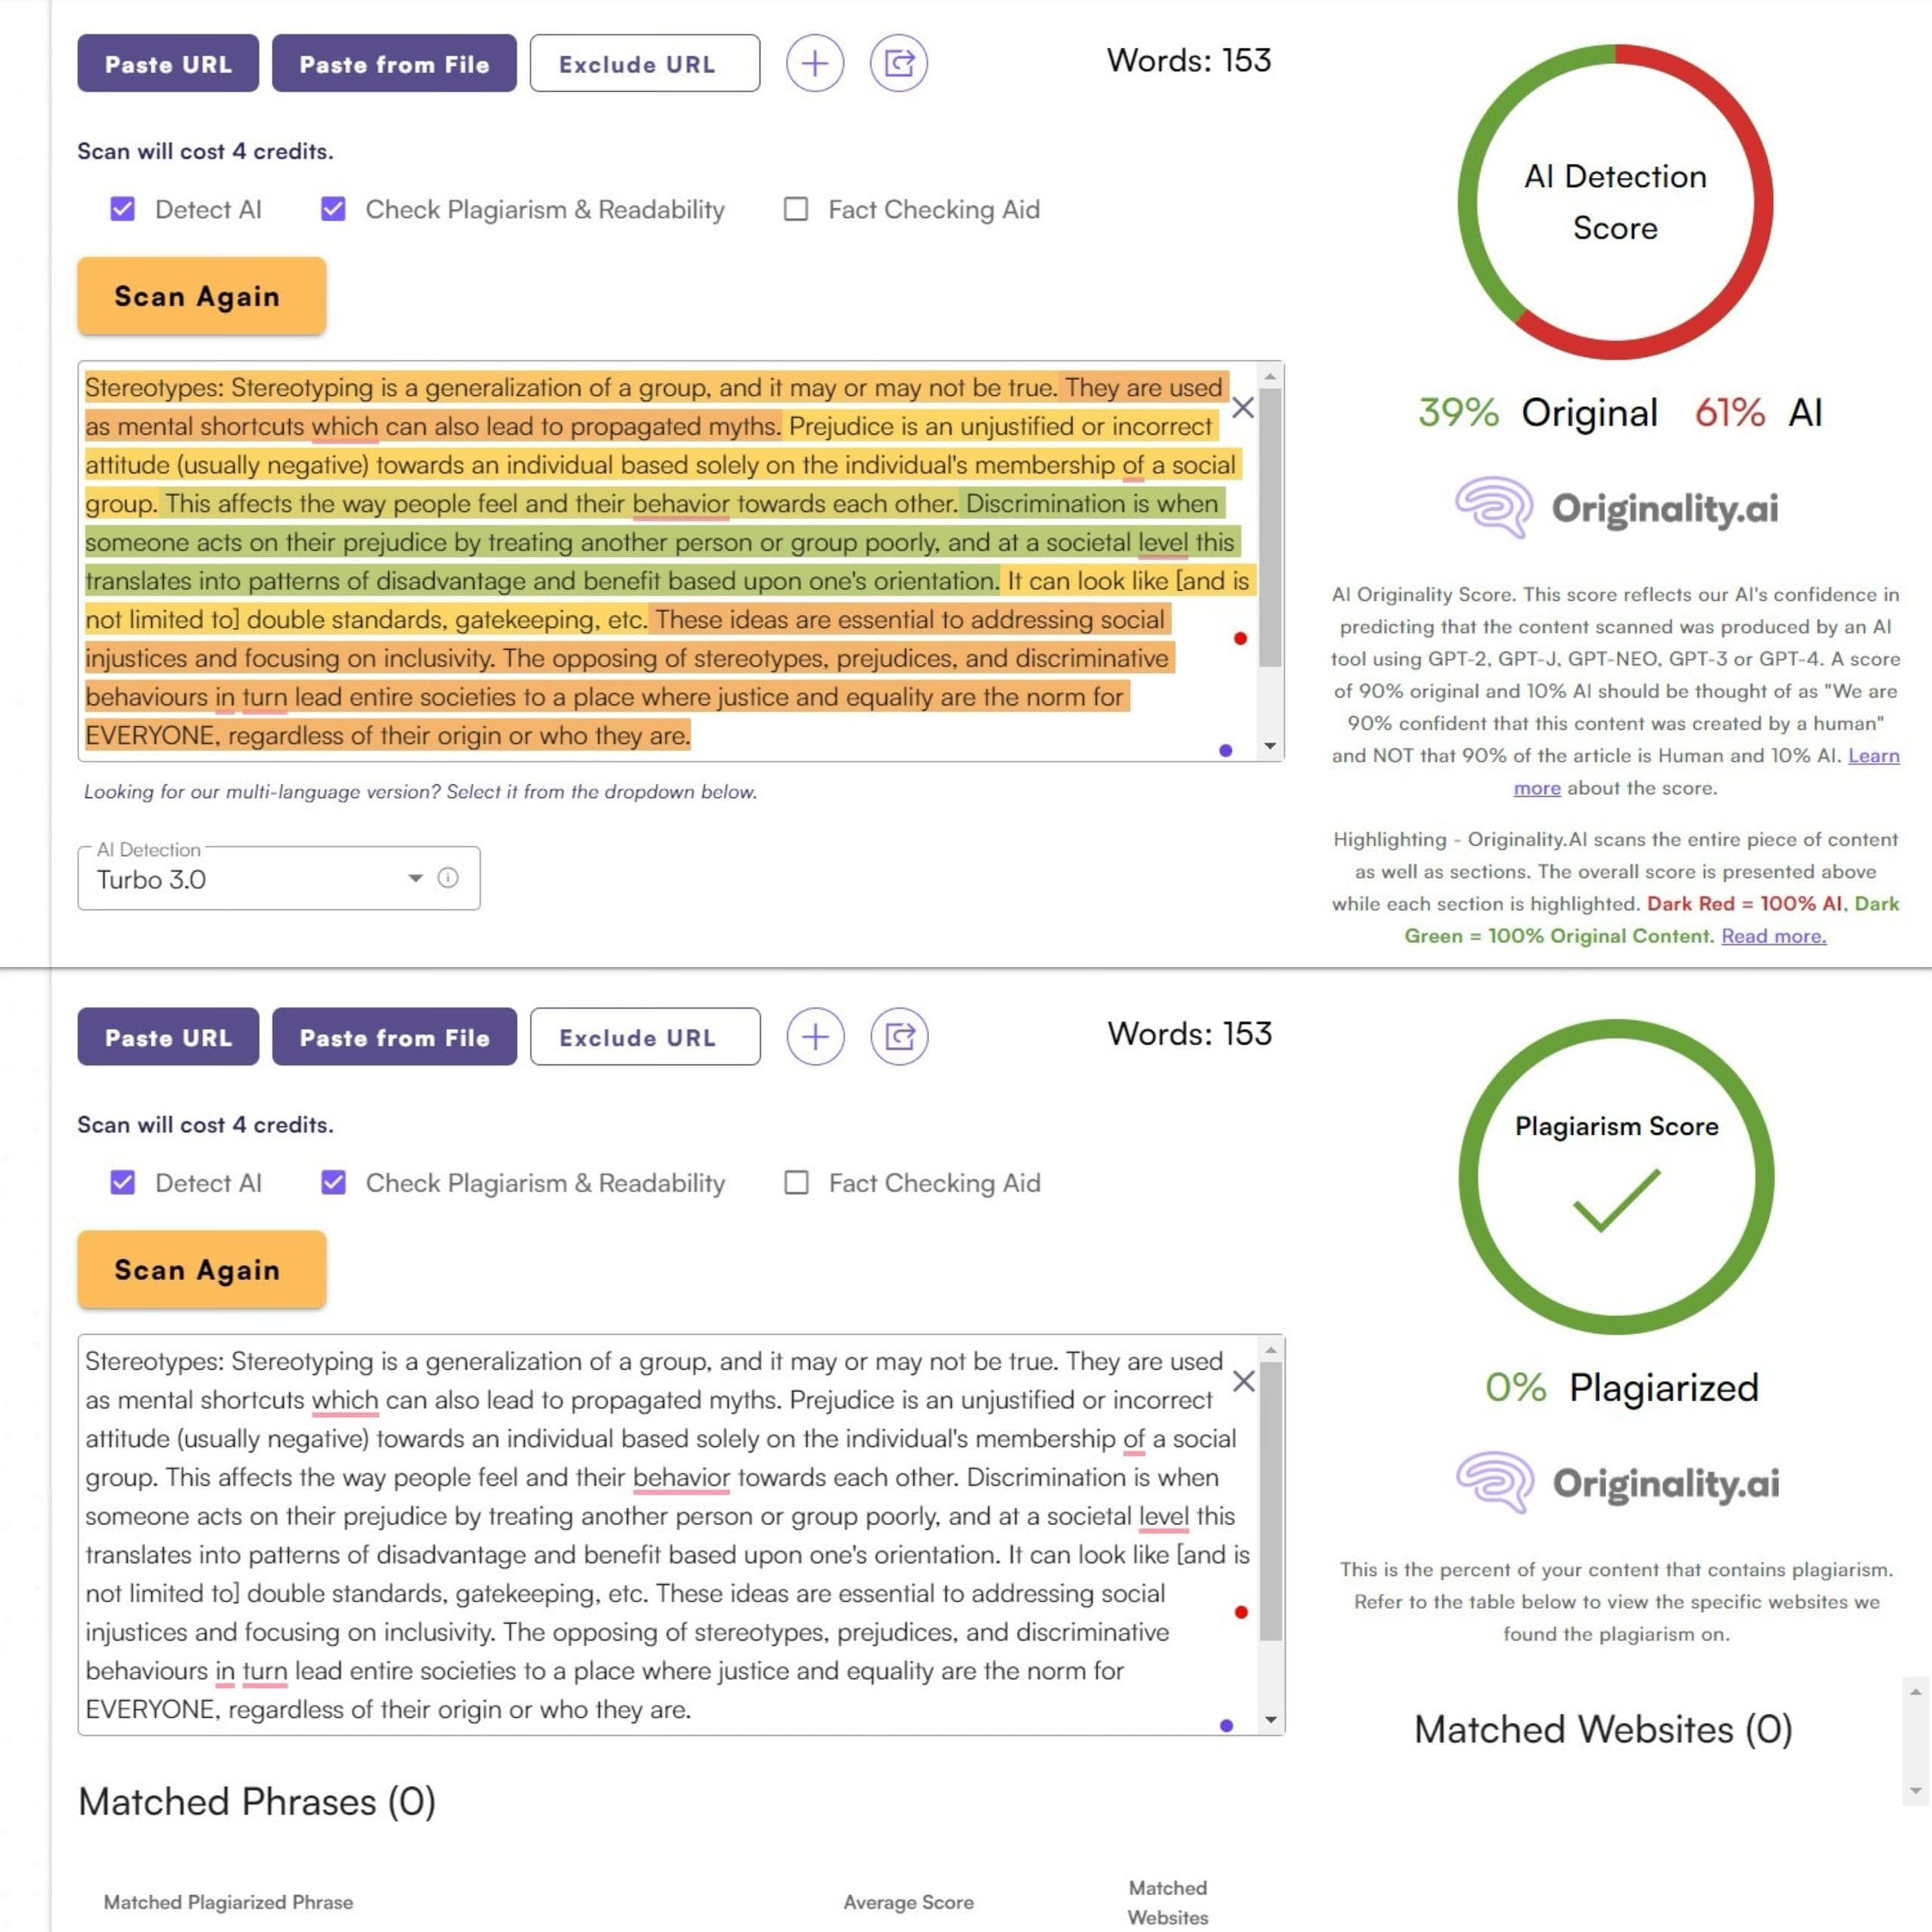Image resolution: width=1932 pixels, height=1932 pixels.
Task: Click the plus icon in the bottom panel
Action: coord(815,1037)
